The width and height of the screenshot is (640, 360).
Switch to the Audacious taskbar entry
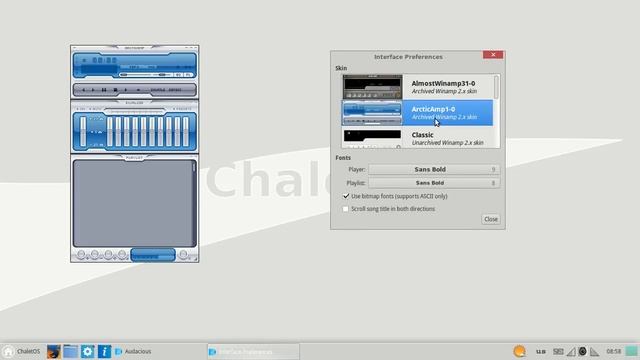coord(159,351)
